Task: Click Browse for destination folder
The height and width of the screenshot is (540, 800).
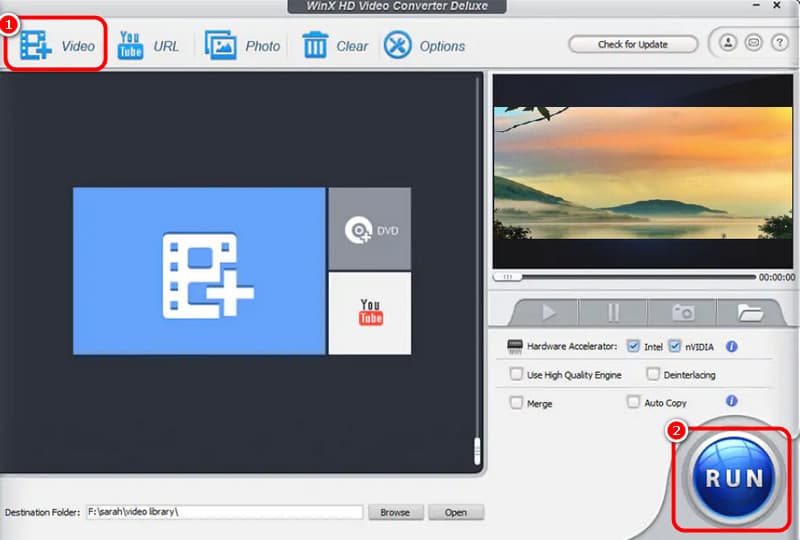Action: 395,512
